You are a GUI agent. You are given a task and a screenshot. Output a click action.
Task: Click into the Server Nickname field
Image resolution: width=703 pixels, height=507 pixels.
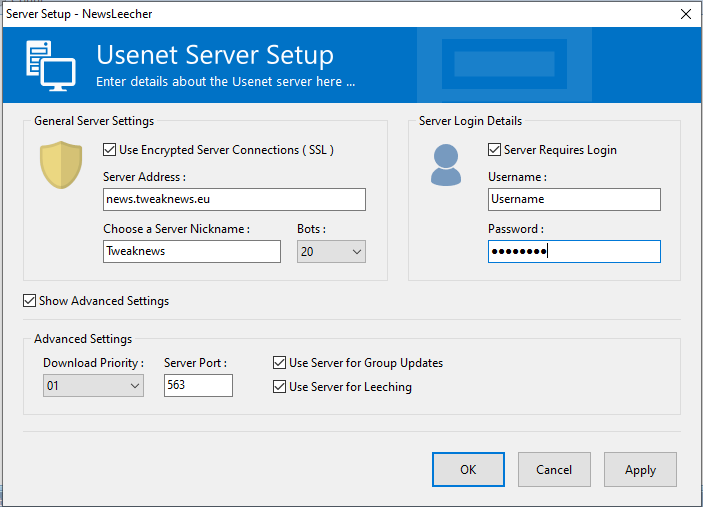pos(192,251)
